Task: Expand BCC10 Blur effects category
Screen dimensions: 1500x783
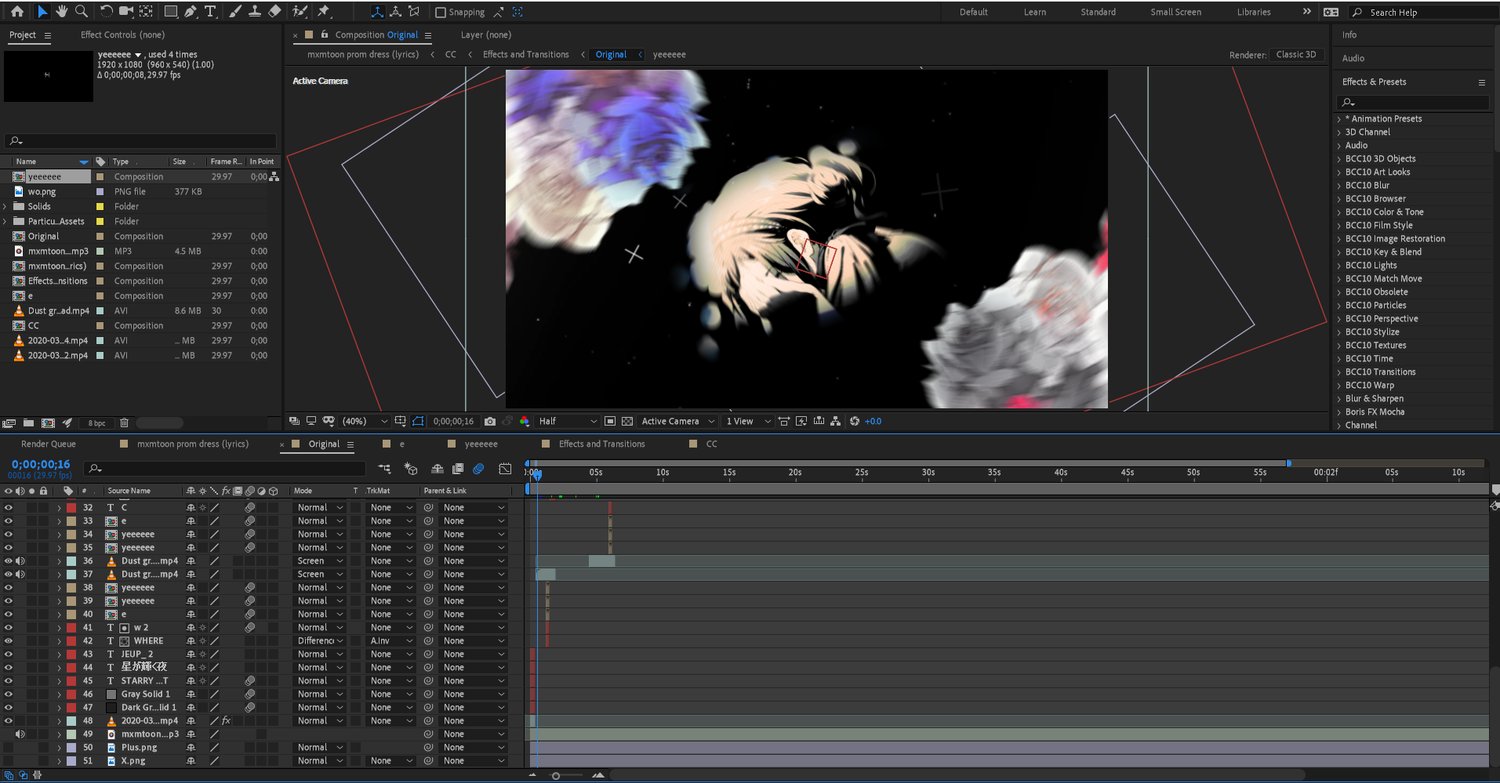Action: (x=1339, y=185)
